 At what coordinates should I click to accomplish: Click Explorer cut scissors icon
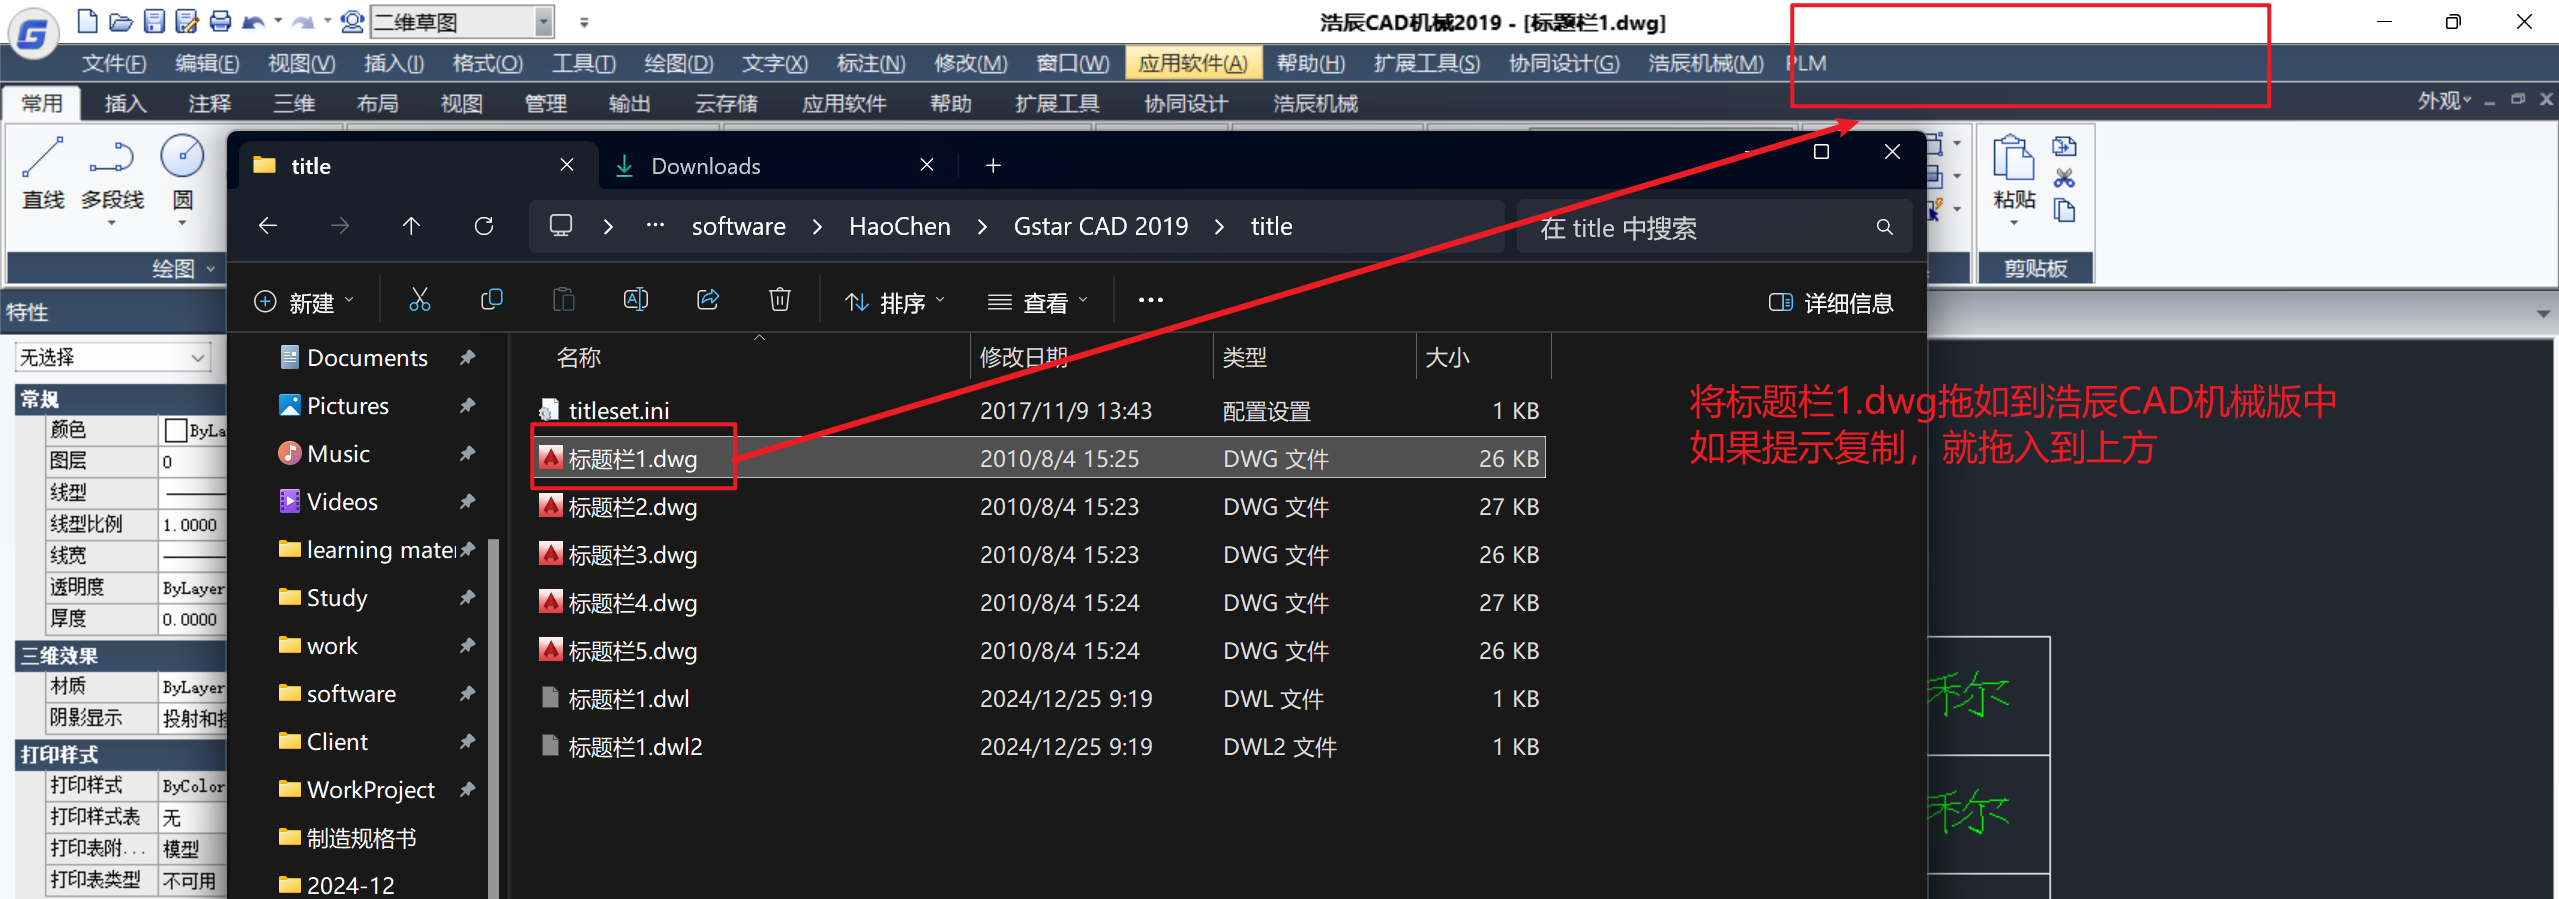coord(420,300)
